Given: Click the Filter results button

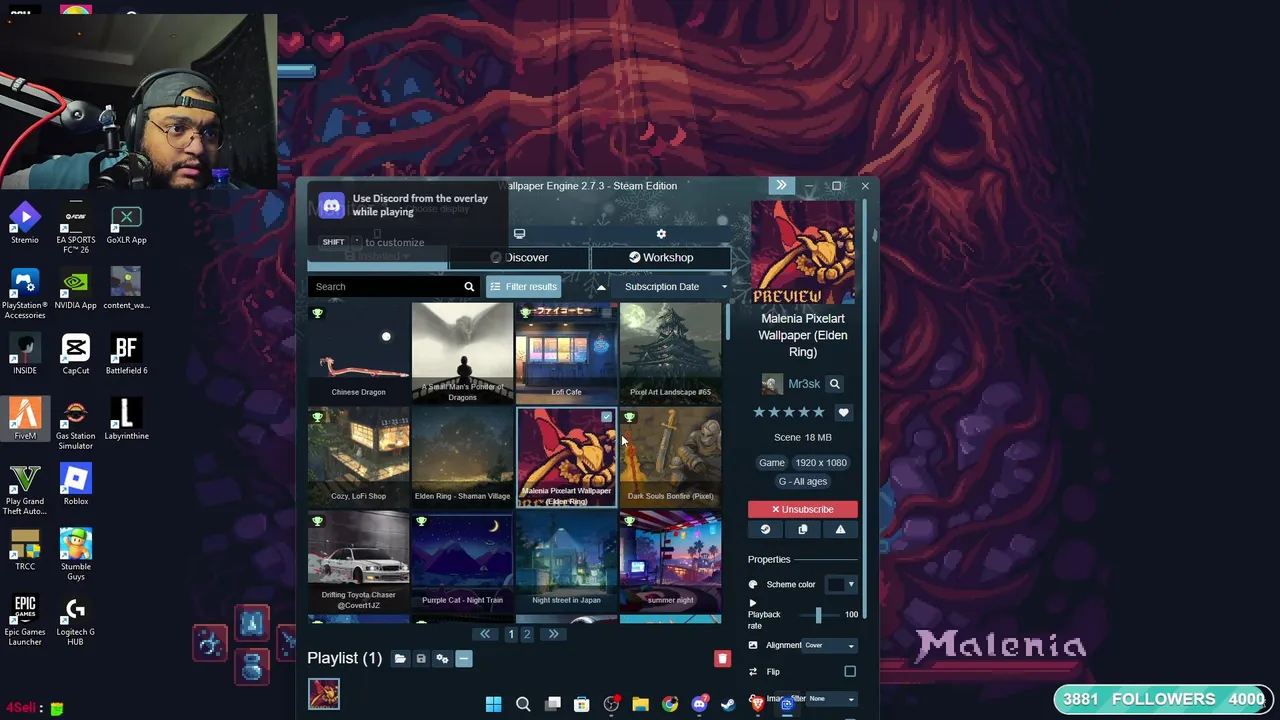Looking at the screenshot, I should coord(523,286).
